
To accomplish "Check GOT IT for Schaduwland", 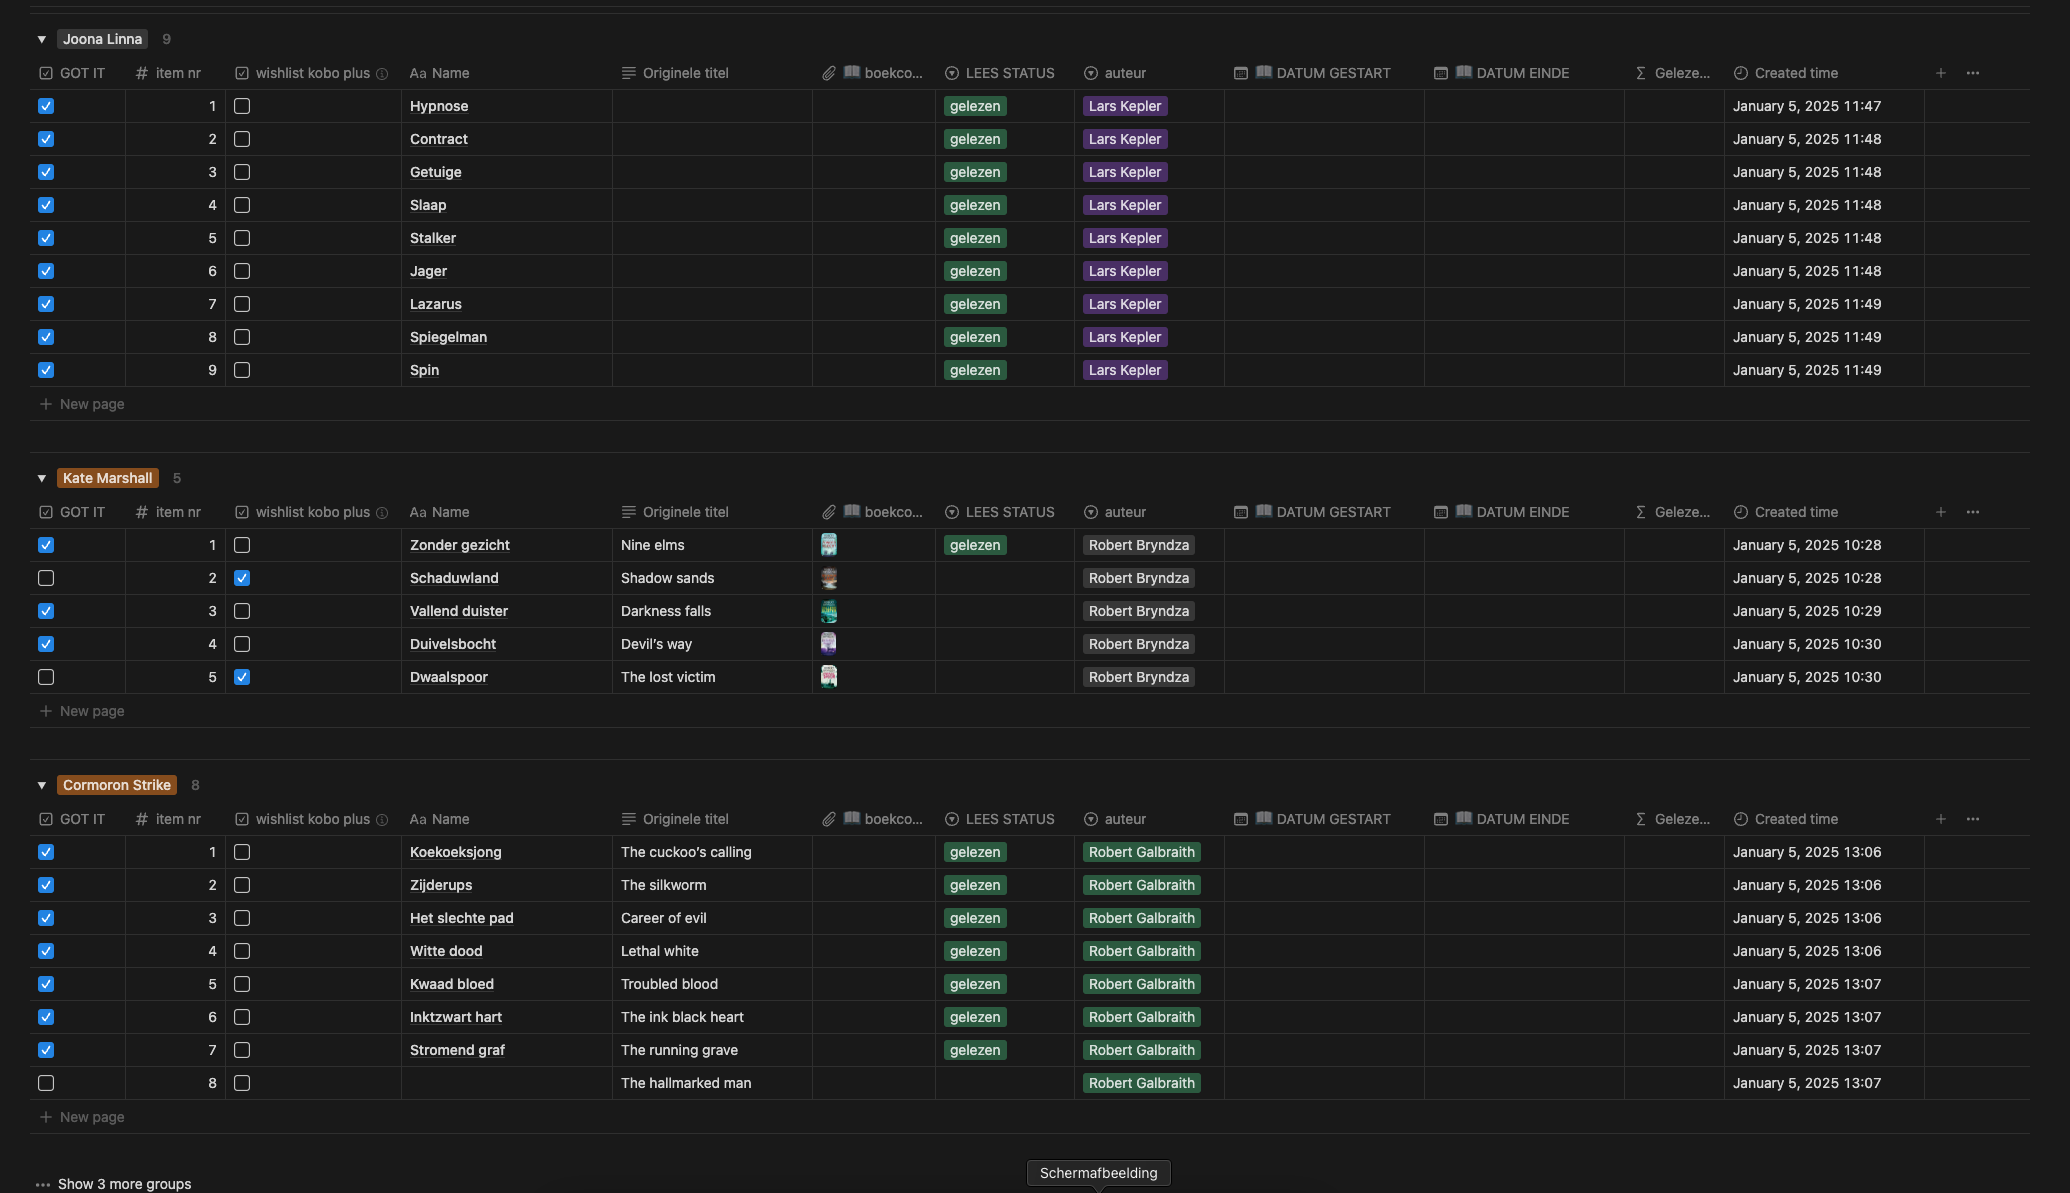I will [46, 578].
